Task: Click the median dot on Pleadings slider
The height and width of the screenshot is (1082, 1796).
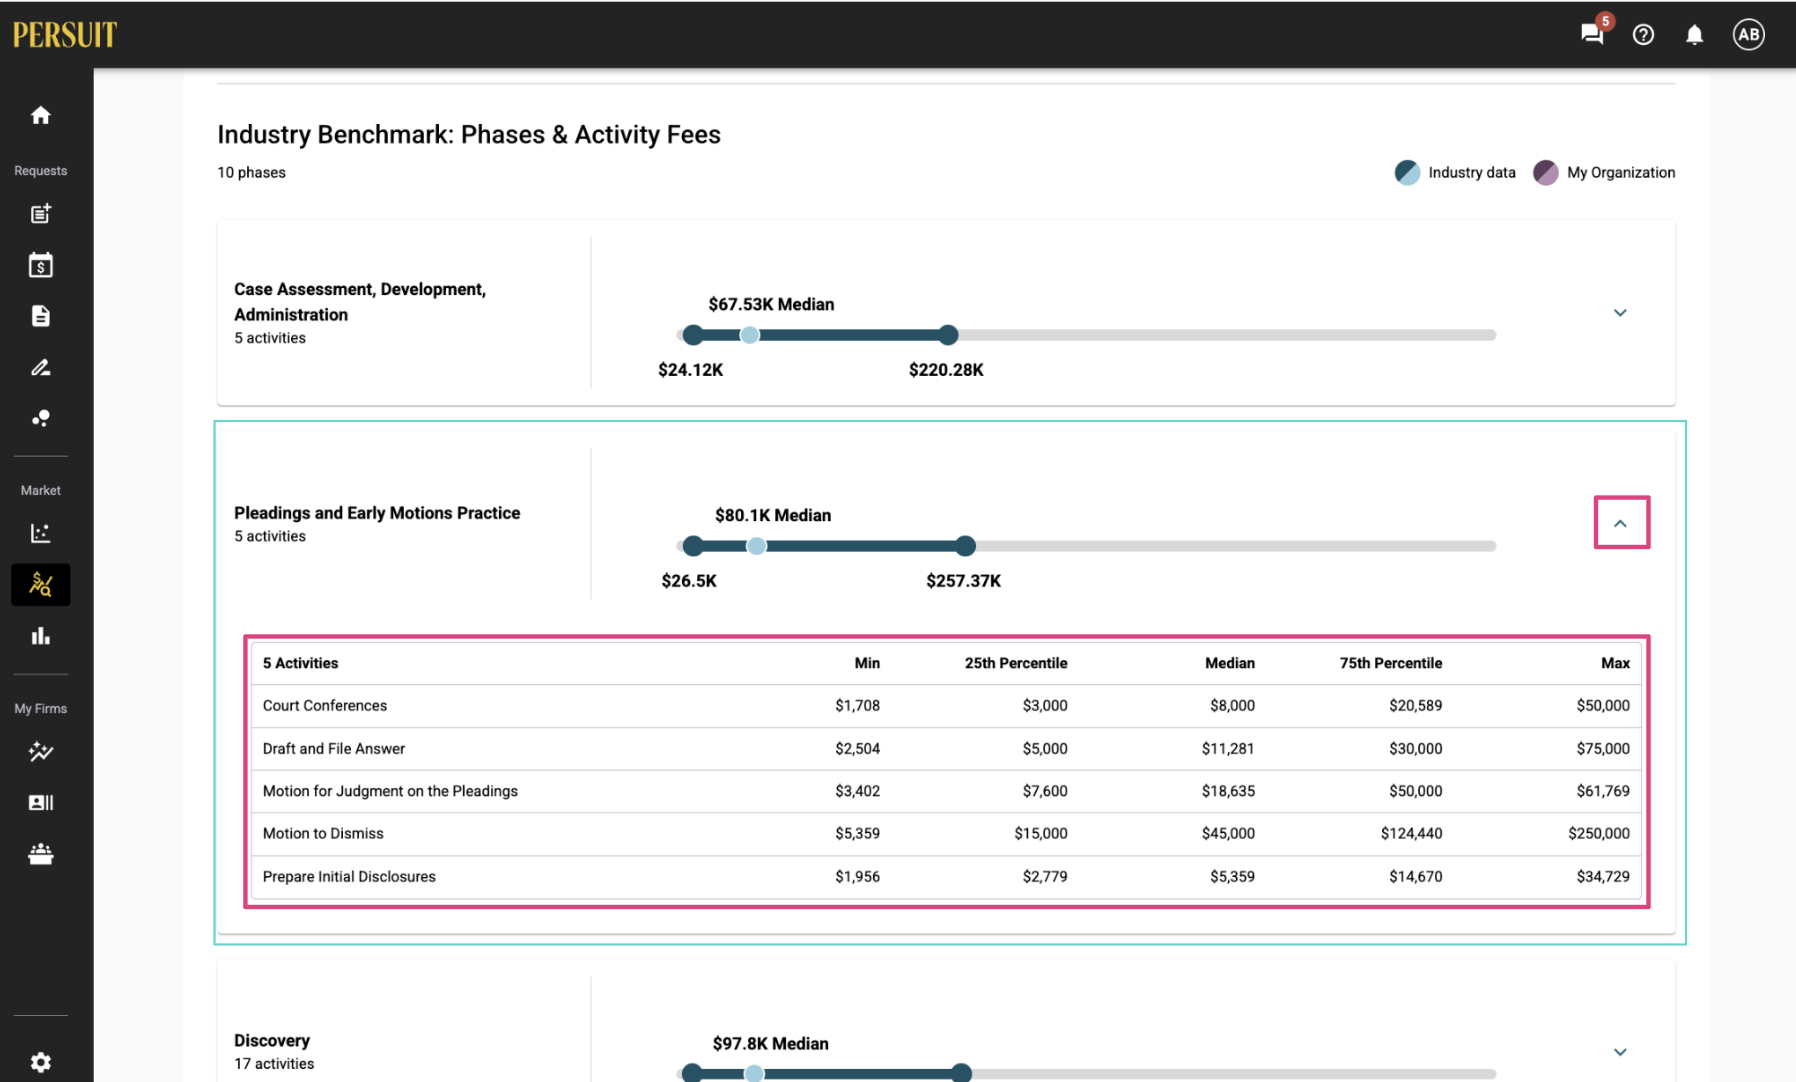Action: tap(757, 546)
